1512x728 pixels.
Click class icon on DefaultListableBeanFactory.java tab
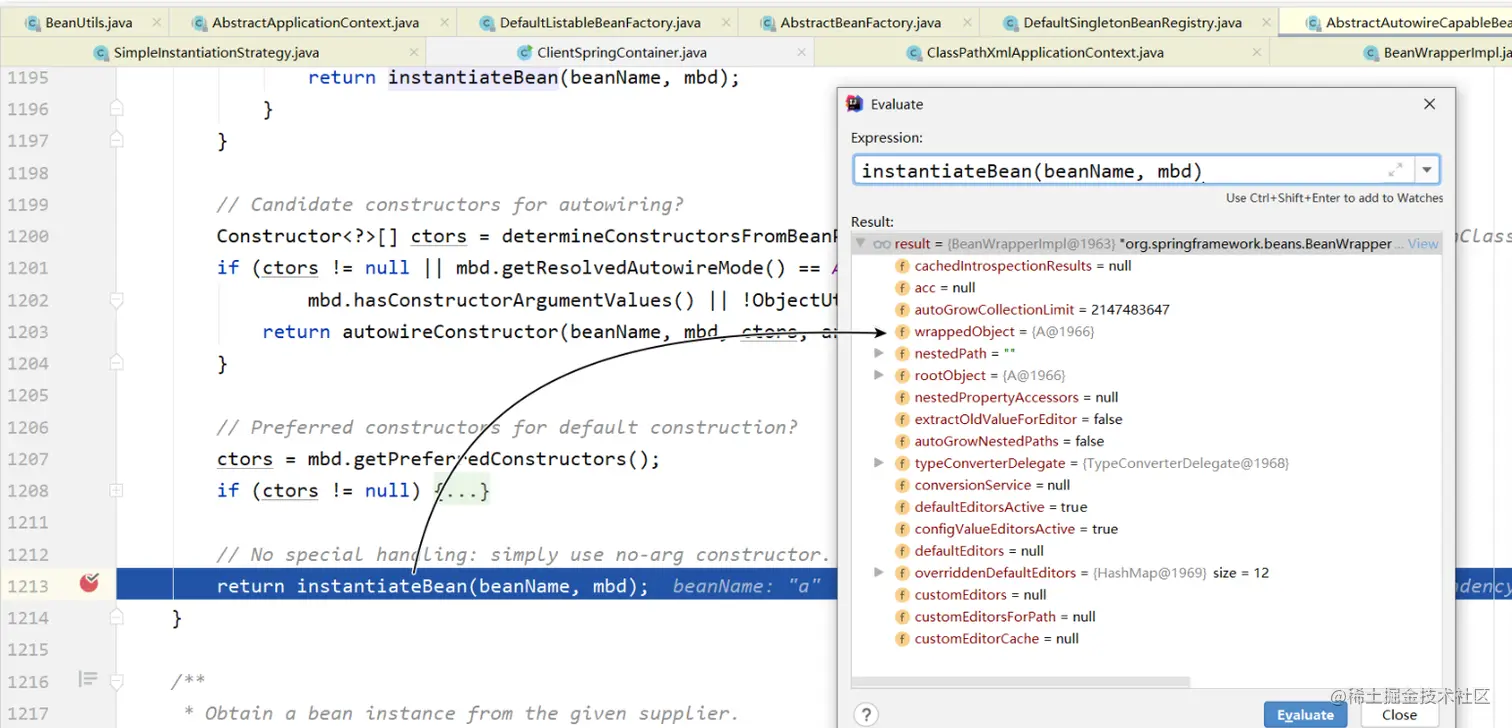[487, 22]
